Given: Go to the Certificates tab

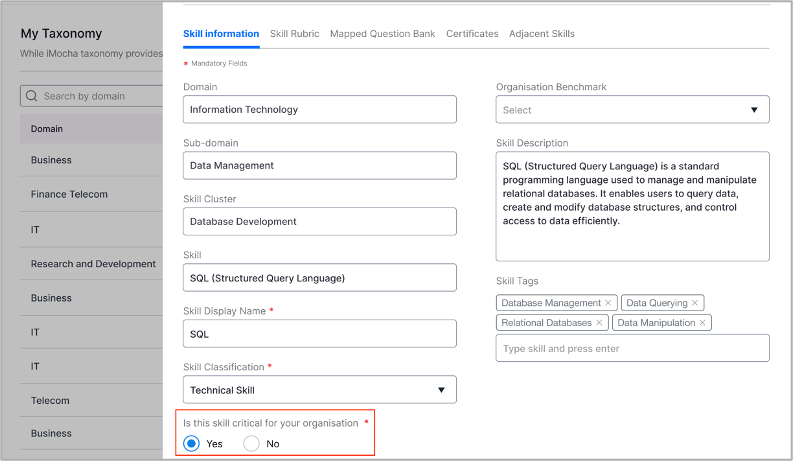Looking at the screenshot, I should (472, 34).
